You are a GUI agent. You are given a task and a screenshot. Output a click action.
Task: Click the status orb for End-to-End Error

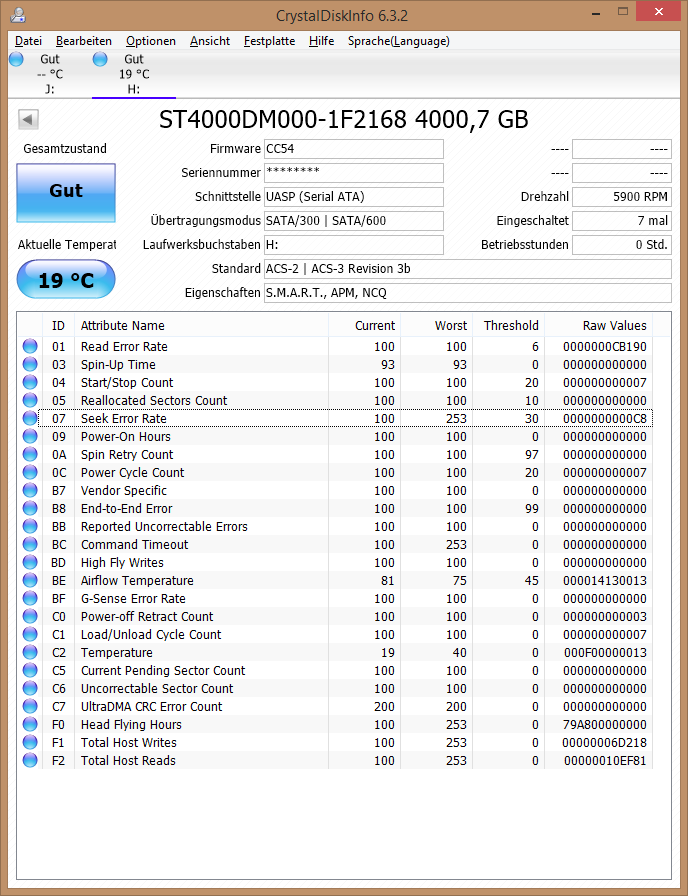pyautogui.click(x=30, y=508)
